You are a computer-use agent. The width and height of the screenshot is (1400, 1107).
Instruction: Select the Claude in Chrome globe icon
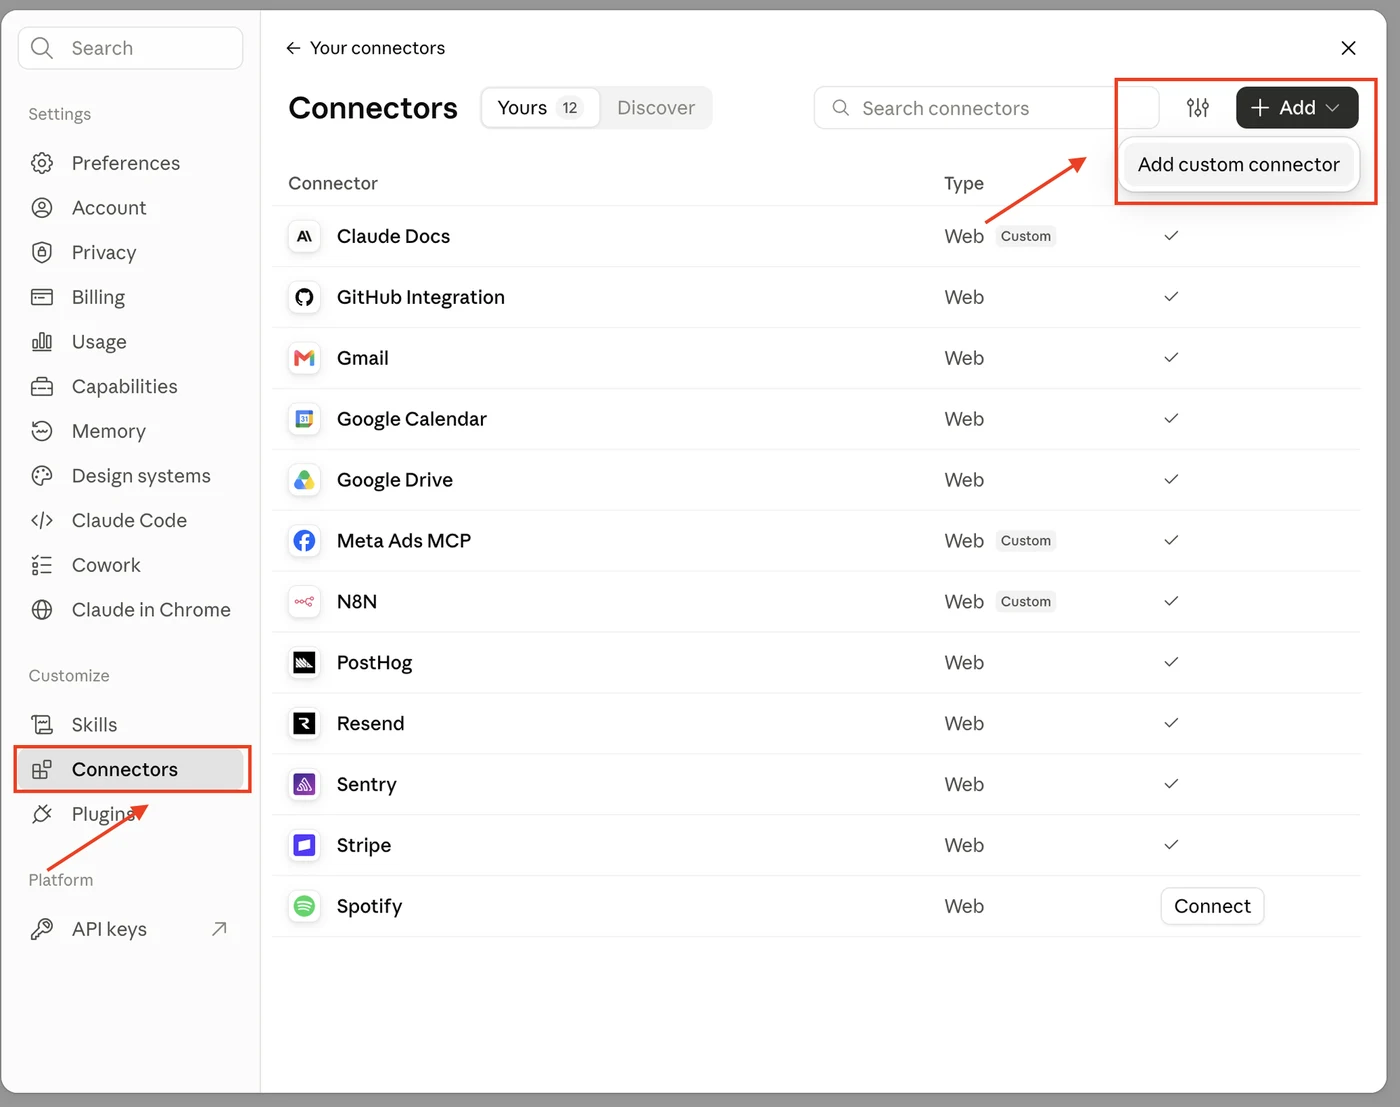pyautogui.click(x=42, y=610)
